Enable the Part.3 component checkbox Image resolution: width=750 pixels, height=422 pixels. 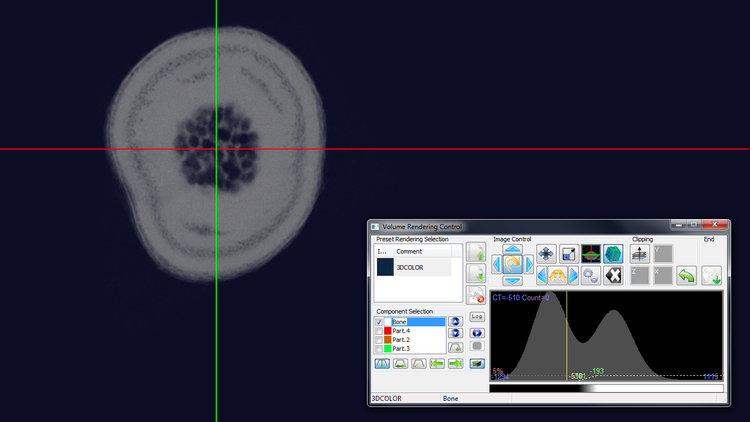tap(379, 348)
